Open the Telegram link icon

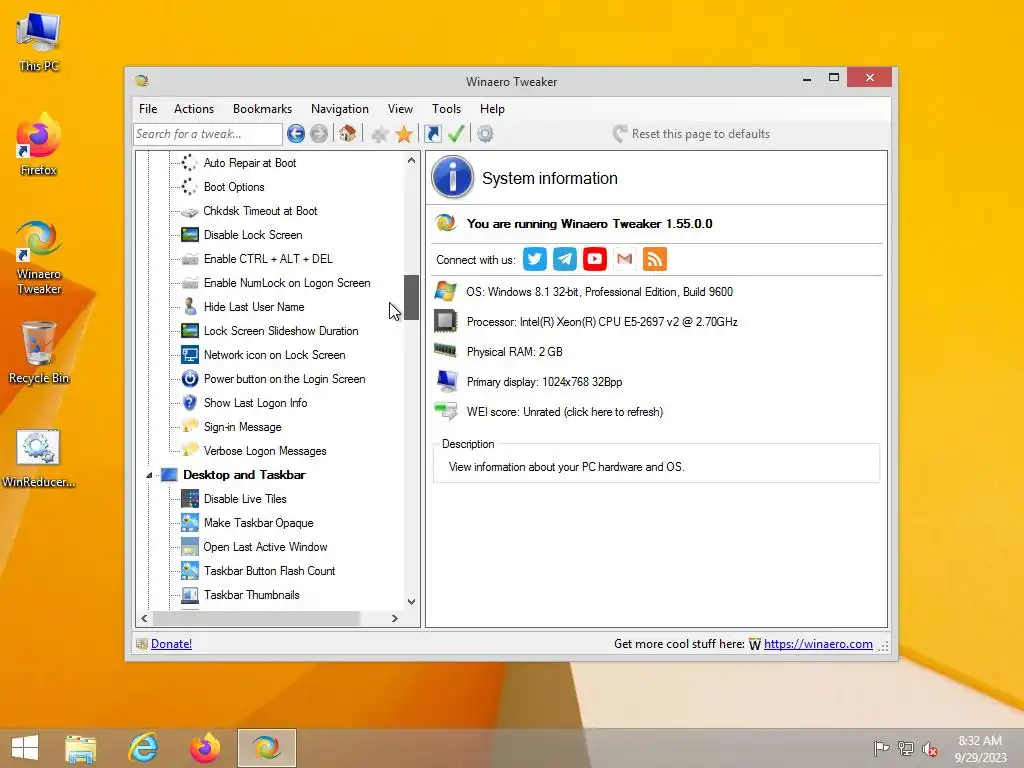pos(564,259)
